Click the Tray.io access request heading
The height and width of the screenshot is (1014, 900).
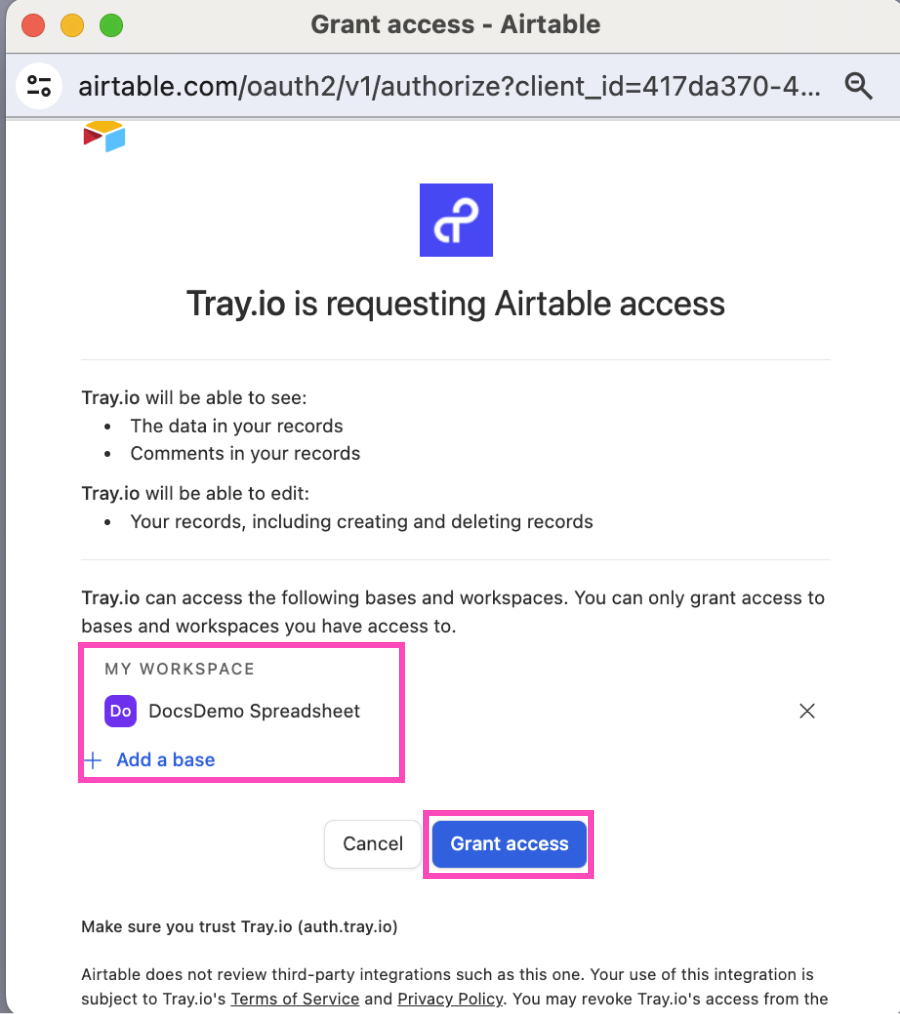(456, 303)
